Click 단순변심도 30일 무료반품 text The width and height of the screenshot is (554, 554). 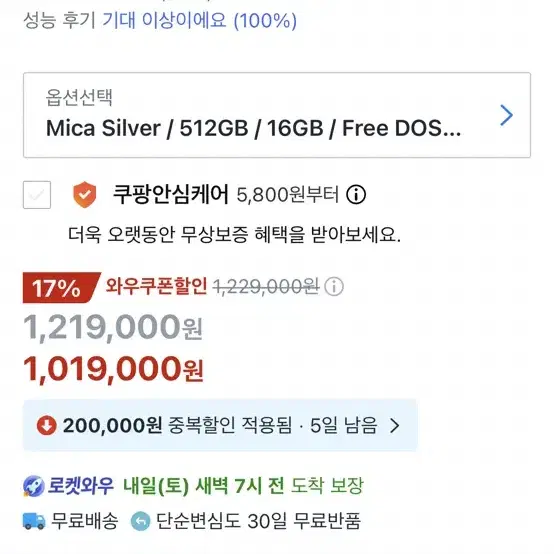click(258, 521)
